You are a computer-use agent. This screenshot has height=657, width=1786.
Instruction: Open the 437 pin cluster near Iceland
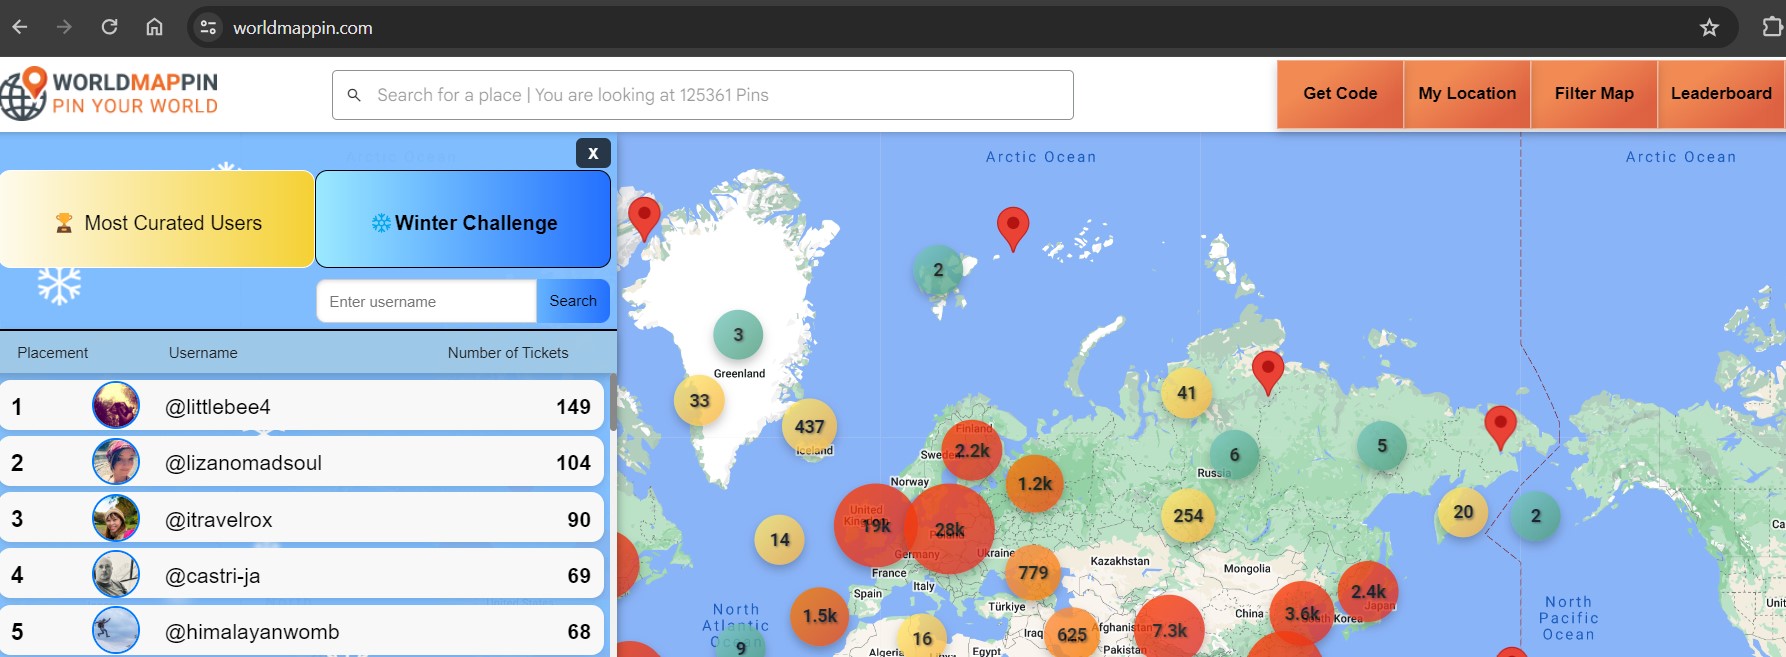[x=809, y=426]
